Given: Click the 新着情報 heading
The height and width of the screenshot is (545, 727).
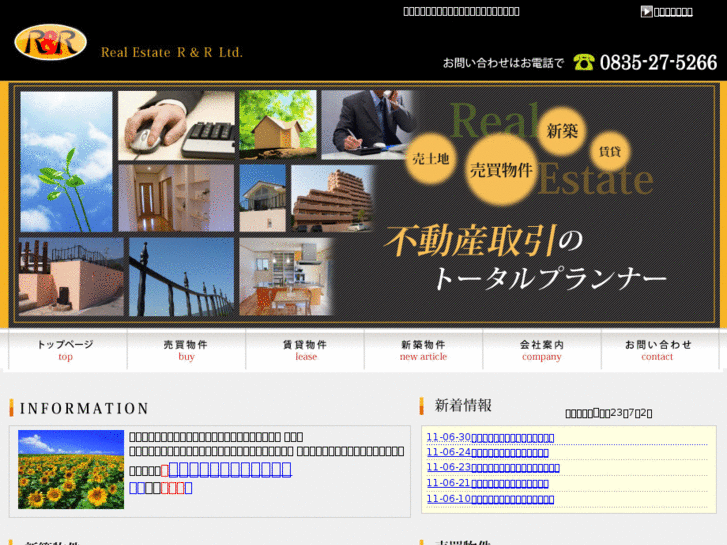Looking at the screenshot, I should 463,405.
